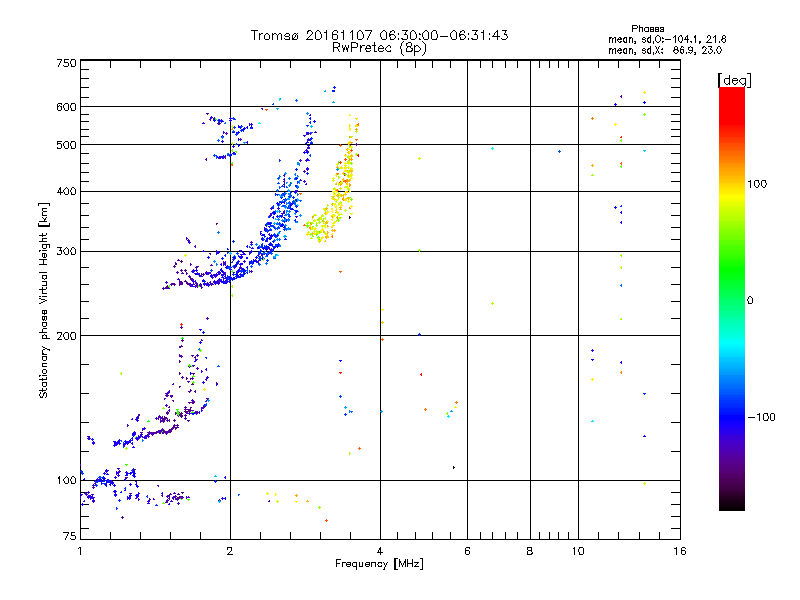Click the '1' x-axis tick label
The width and height of the screenshot is (800, 600).
pos(80,551)
